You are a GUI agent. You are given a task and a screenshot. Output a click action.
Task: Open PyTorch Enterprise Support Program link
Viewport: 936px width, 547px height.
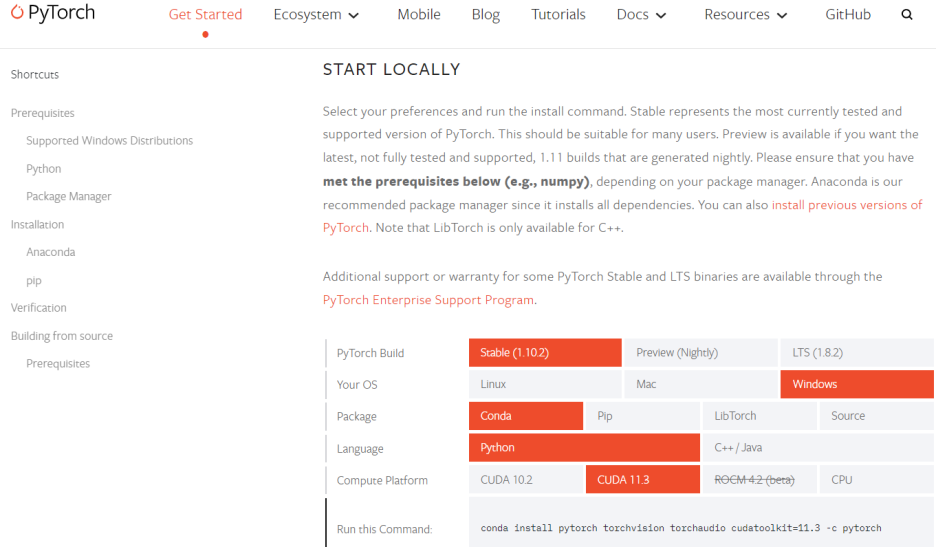point(428,300)
